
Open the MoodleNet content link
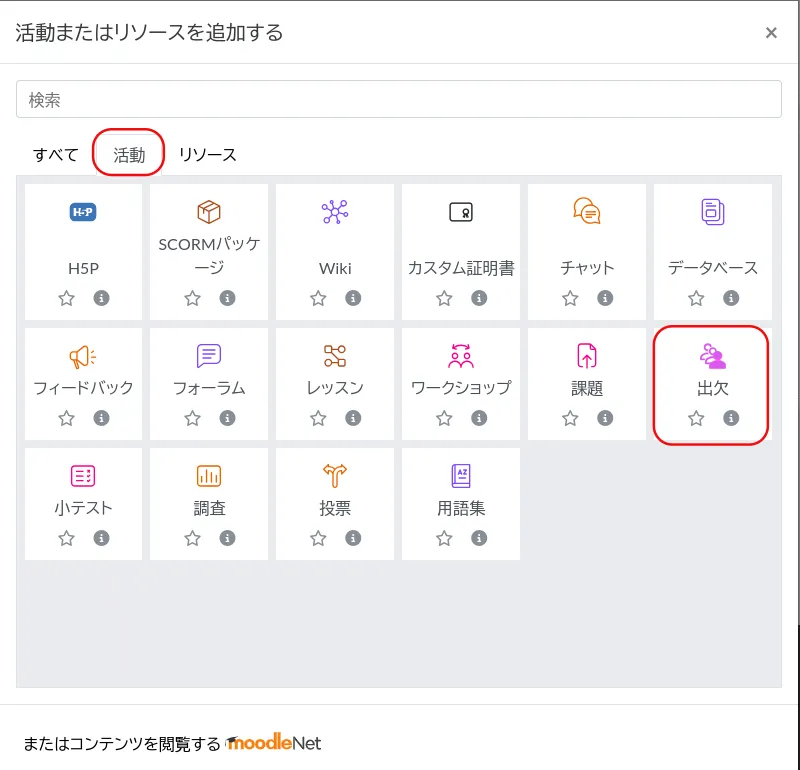tap(273, 743)
